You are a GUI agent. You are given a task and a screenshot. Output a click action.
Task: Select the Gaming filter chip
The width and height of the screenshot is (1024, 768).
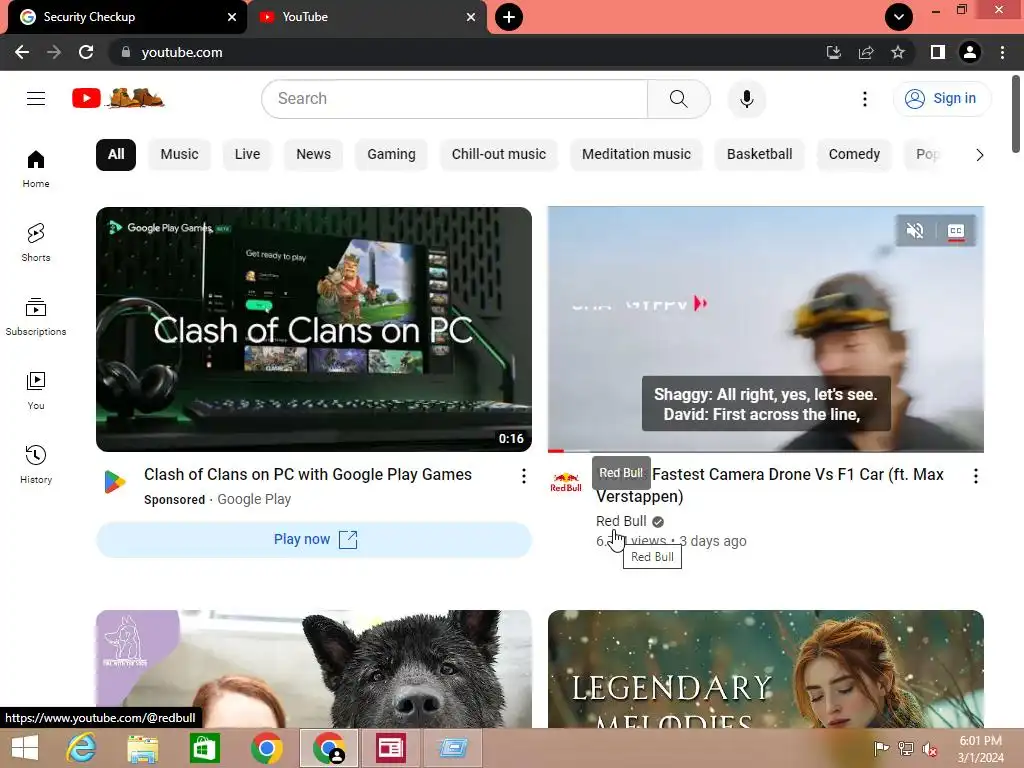(x=391, y=155)
